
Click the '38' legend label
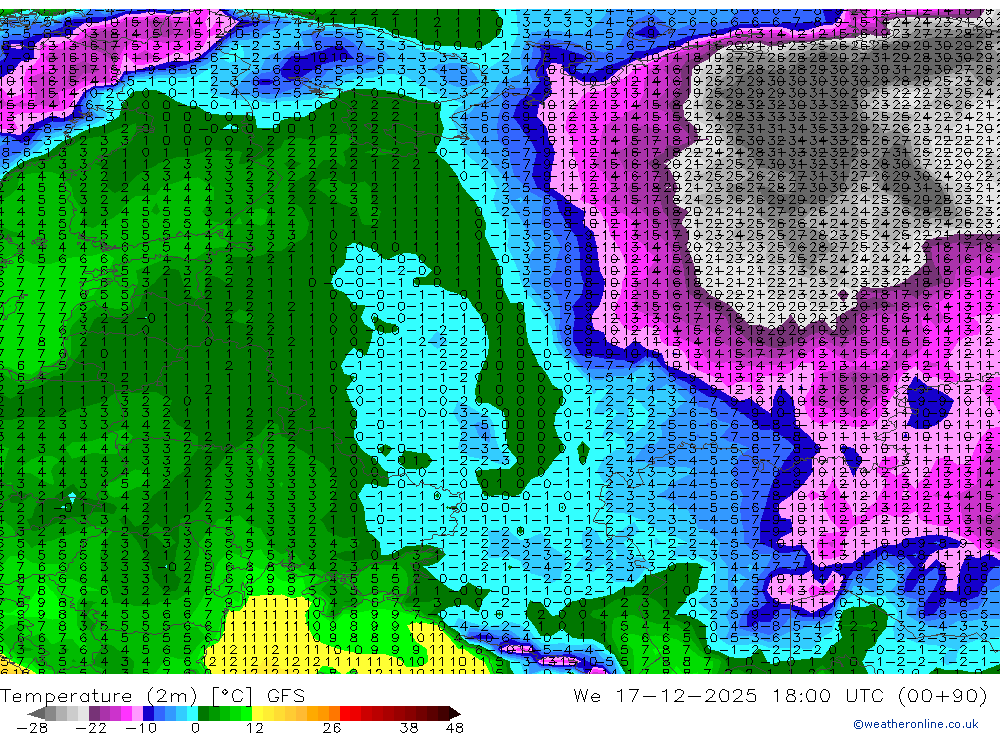[x=409, y=728]
